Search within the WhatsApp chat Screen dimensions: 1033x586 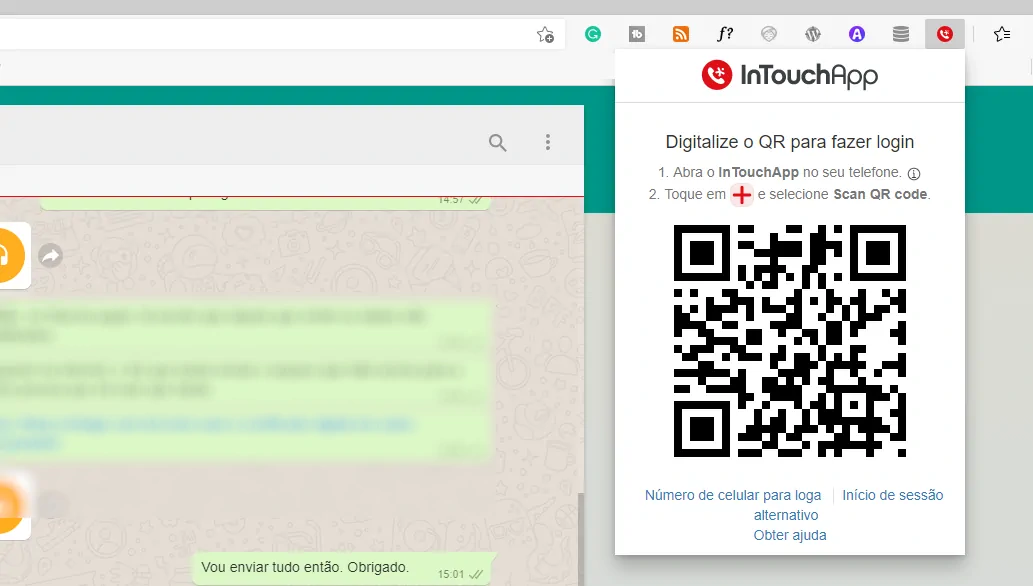(497, 142)
